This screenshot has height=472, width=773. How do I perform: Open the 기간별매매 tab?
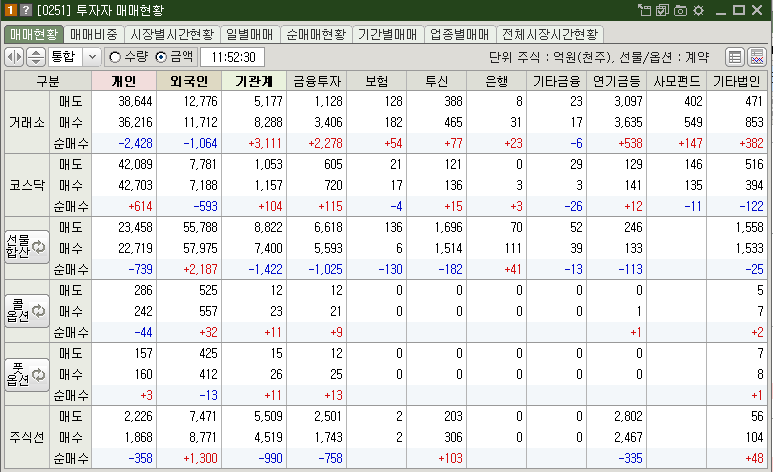pyautogui.click(x=387, y=34)
